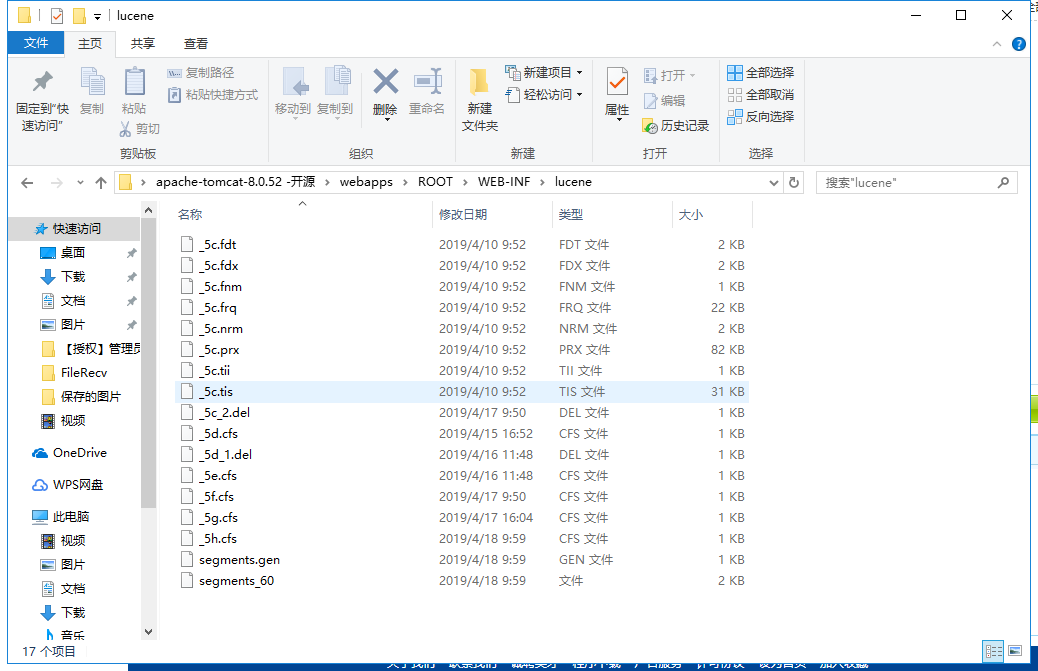Open customize quick access toolbar dropdown
This screenshot has width=1038, height=671.
point(97,17)
